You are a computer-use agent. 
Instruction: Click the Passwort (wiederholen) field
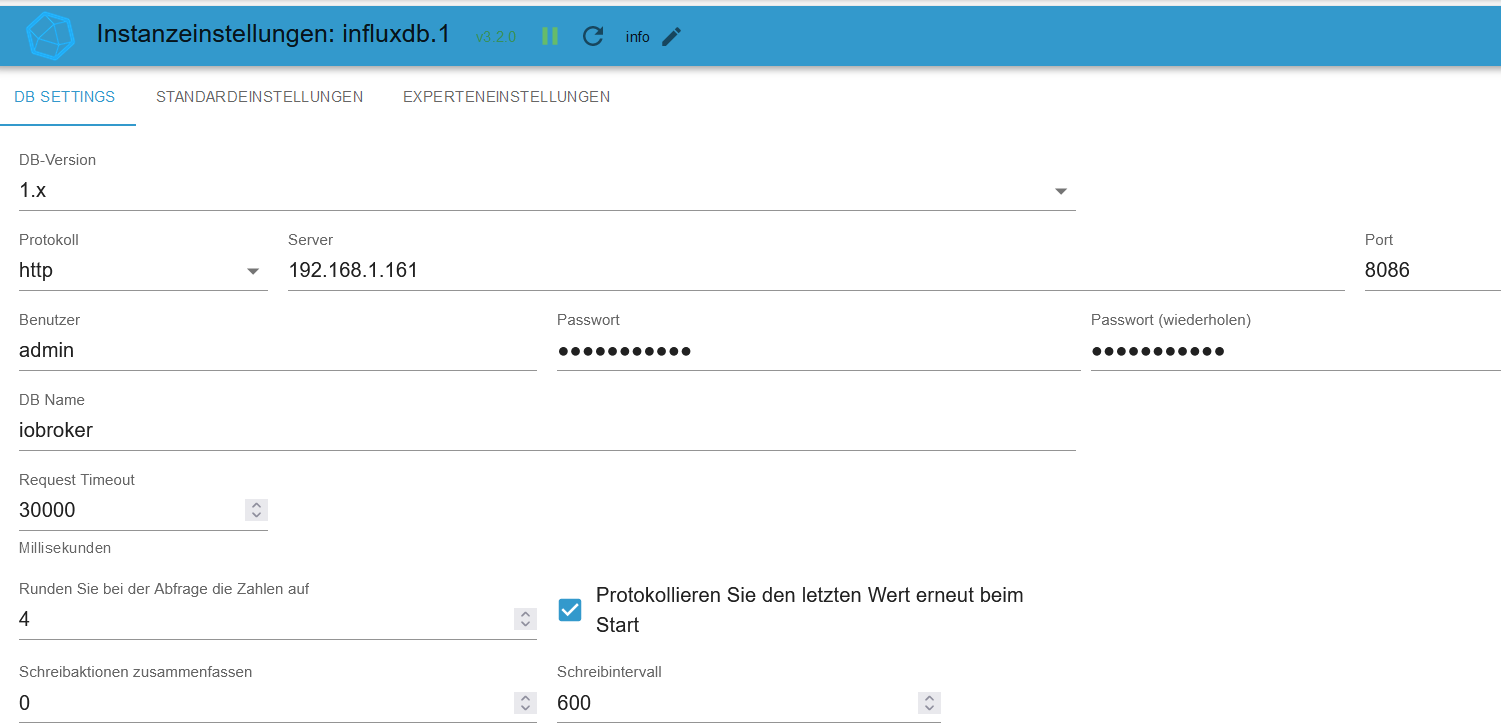(1296, 350)
